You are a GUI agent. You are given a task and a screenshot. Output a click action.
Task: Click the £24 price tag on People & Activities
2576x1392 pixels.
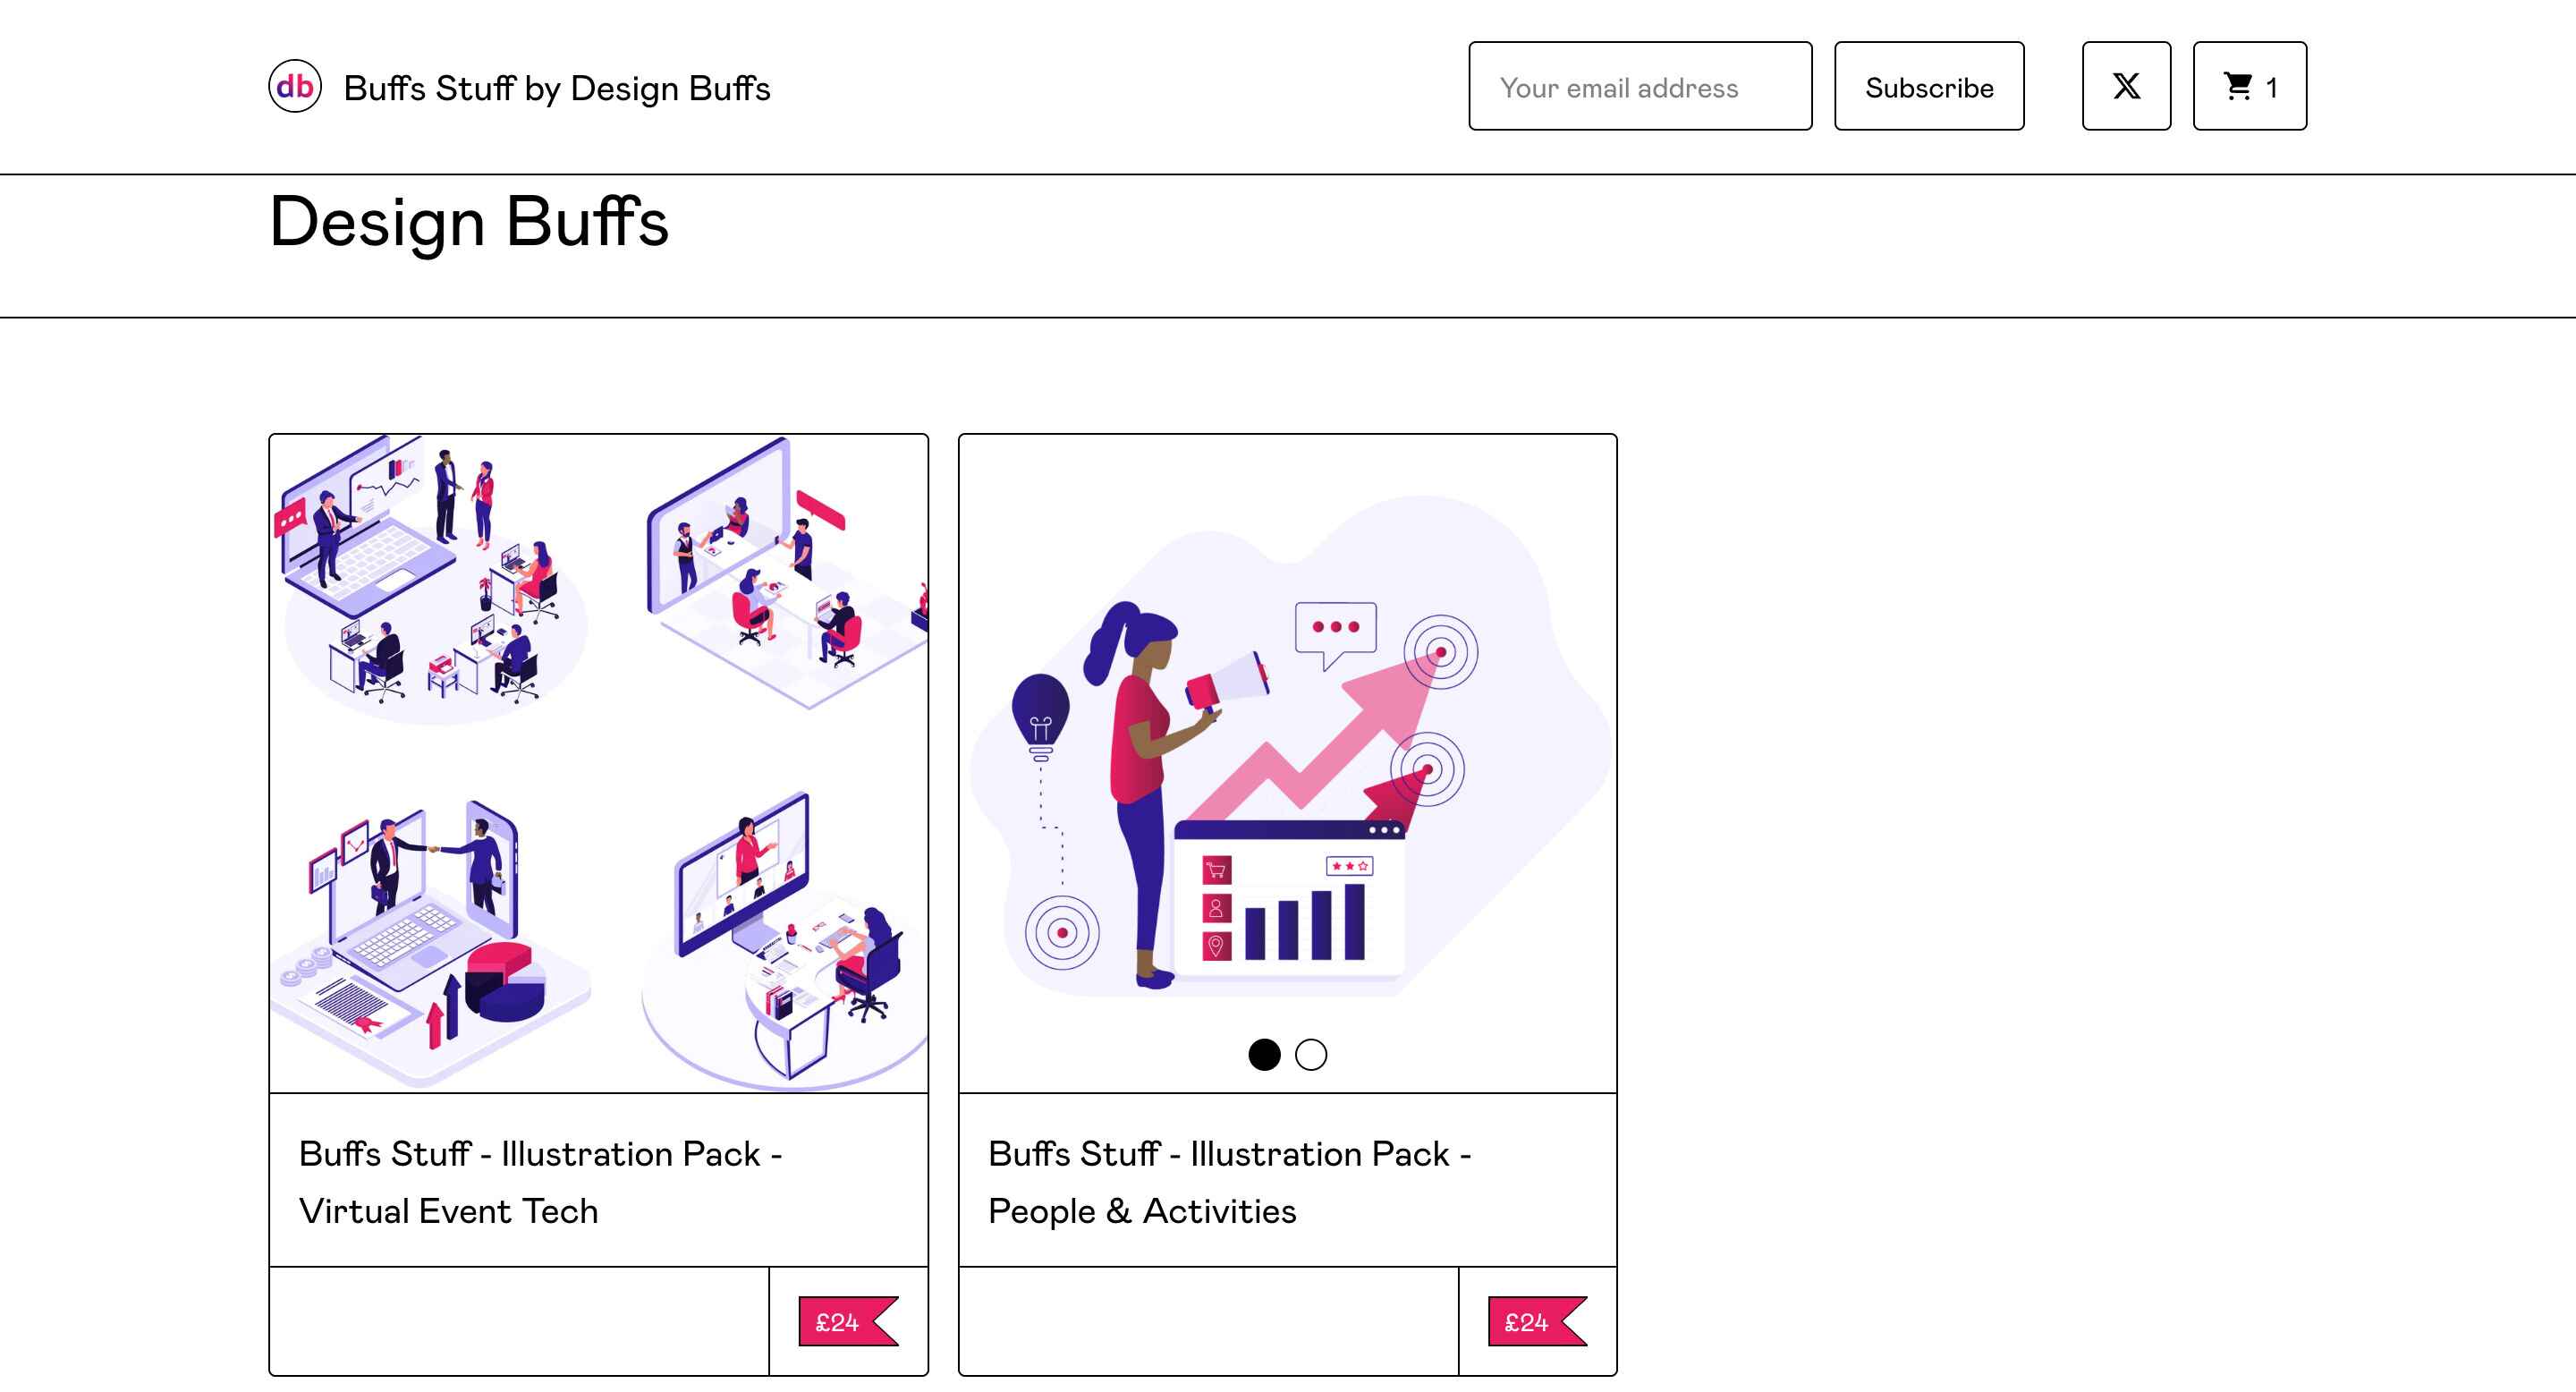tap(1535, 1321)
